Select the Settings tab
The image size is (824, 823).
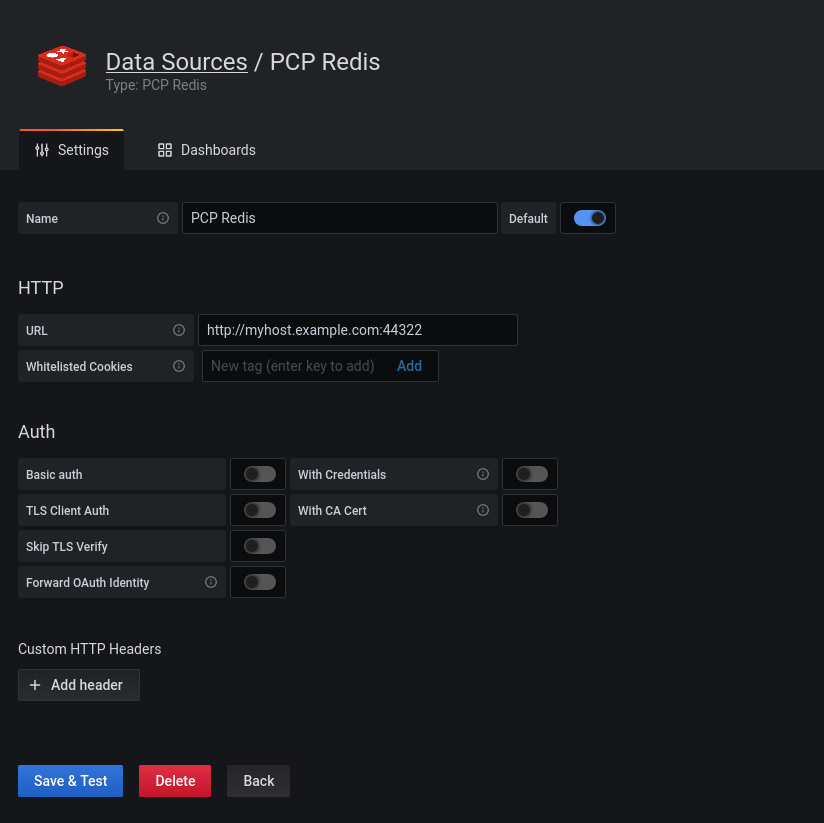pos(71,150)
